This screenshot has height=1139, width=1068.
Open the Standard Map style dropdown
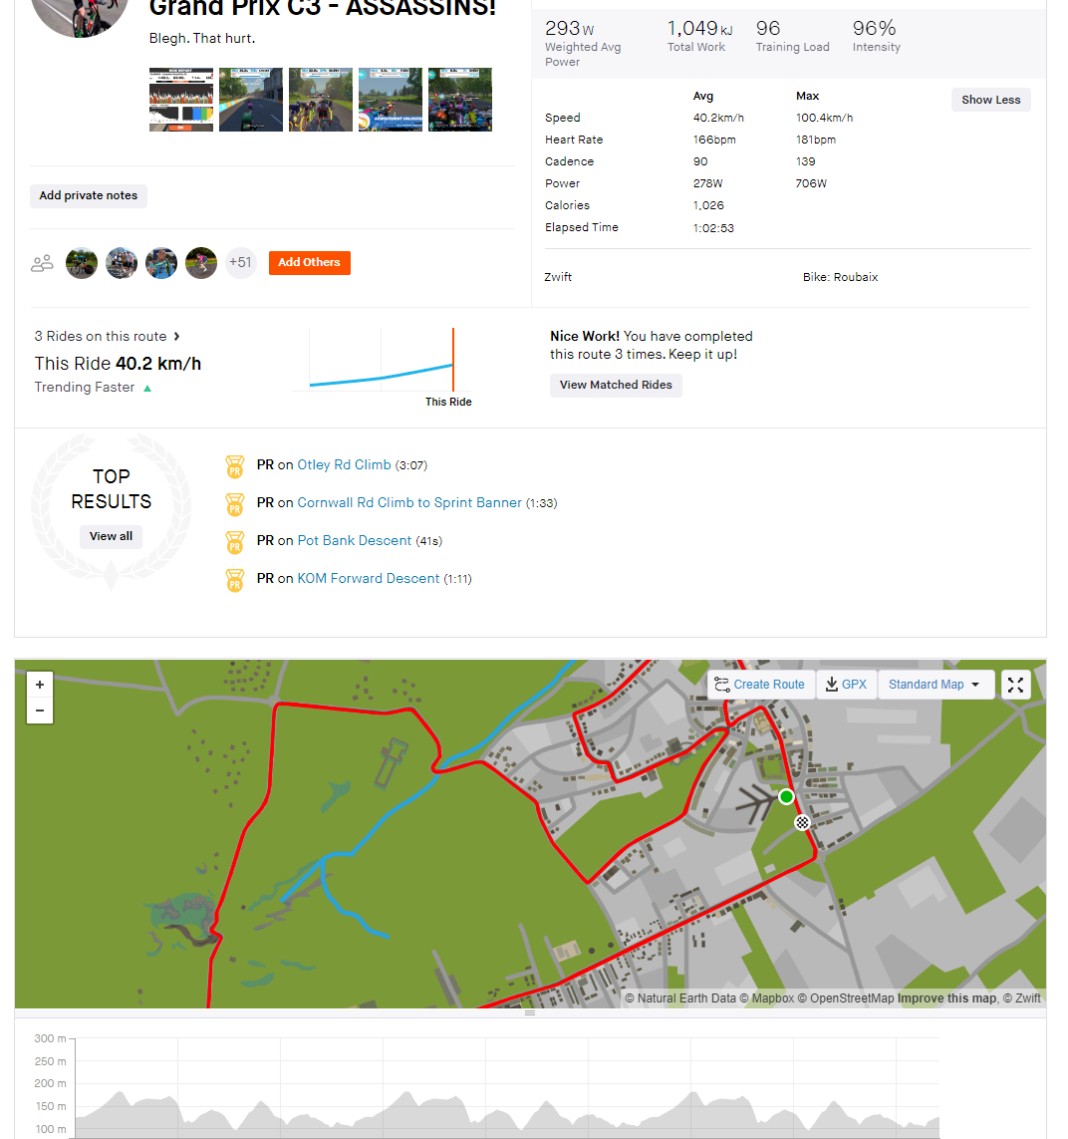click(934, 684)
